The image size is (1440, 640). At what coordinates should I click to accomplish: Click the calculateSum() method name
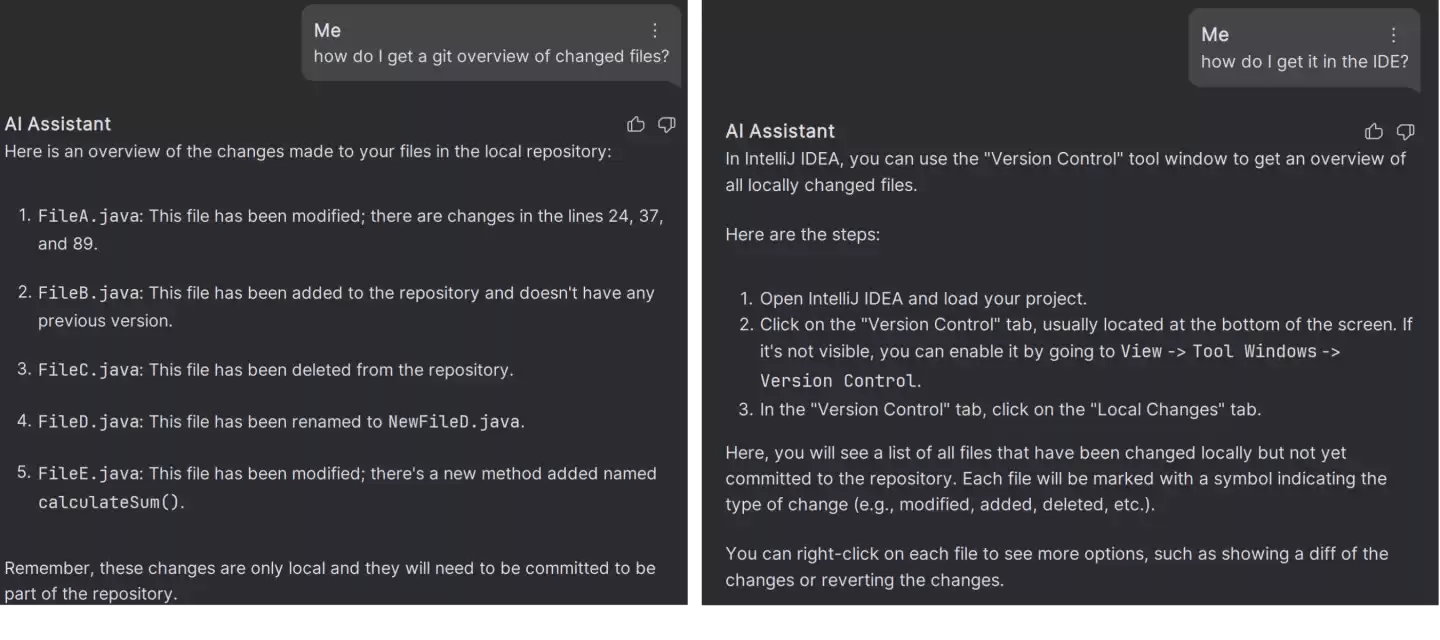[x=110, y=502]
